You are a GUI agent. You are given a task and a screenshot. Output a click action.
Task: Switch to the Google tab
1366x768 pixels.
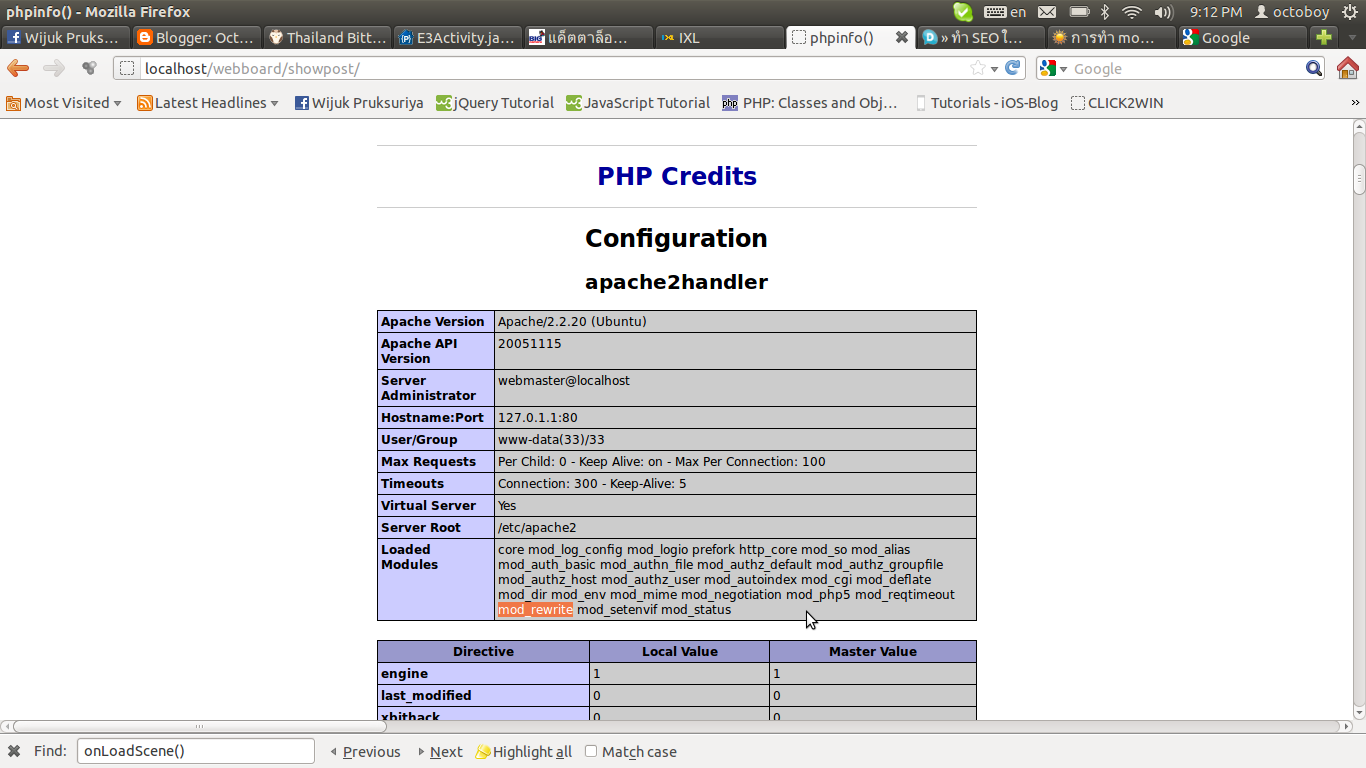1243,37
